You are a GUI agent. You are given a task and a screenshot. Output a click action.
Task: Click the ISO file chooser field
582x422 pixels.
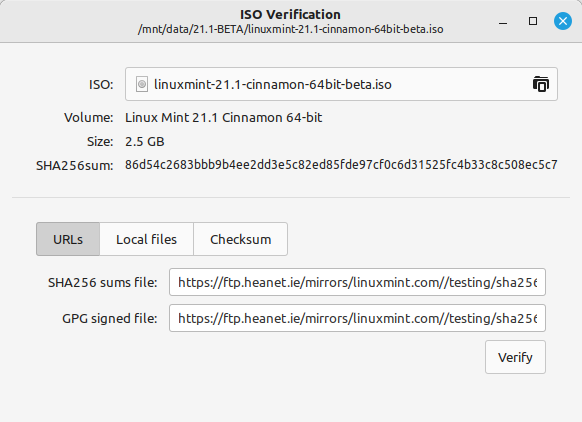coord(341,84)
